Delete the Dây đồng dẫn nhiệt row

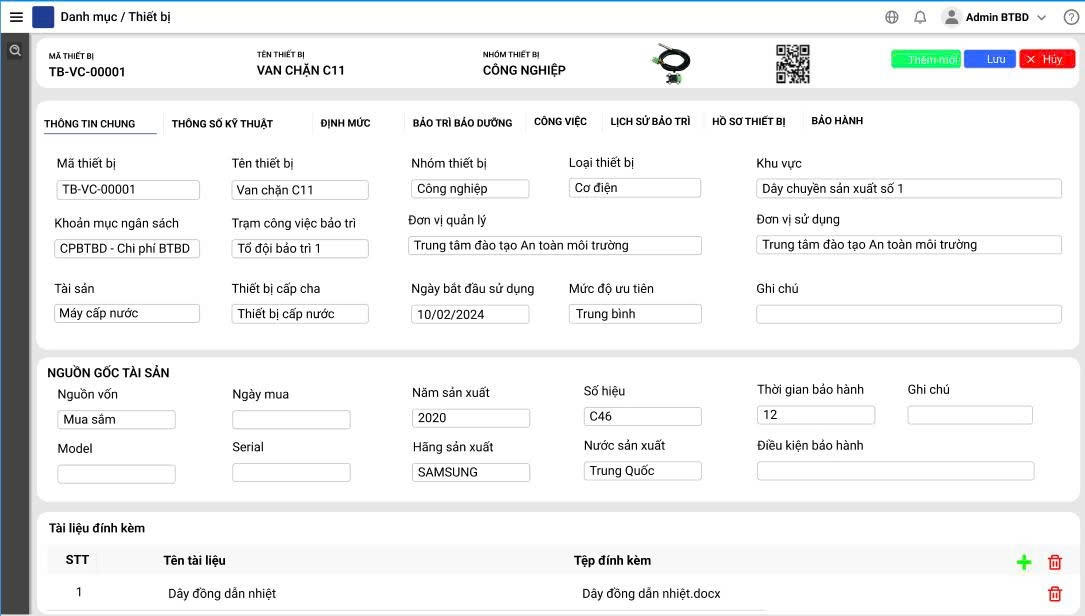coord(1054,594)
